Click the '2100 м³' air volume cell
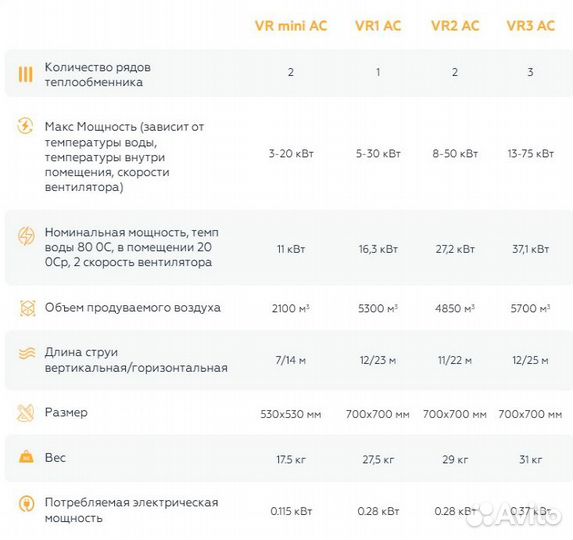 point(291,308)
